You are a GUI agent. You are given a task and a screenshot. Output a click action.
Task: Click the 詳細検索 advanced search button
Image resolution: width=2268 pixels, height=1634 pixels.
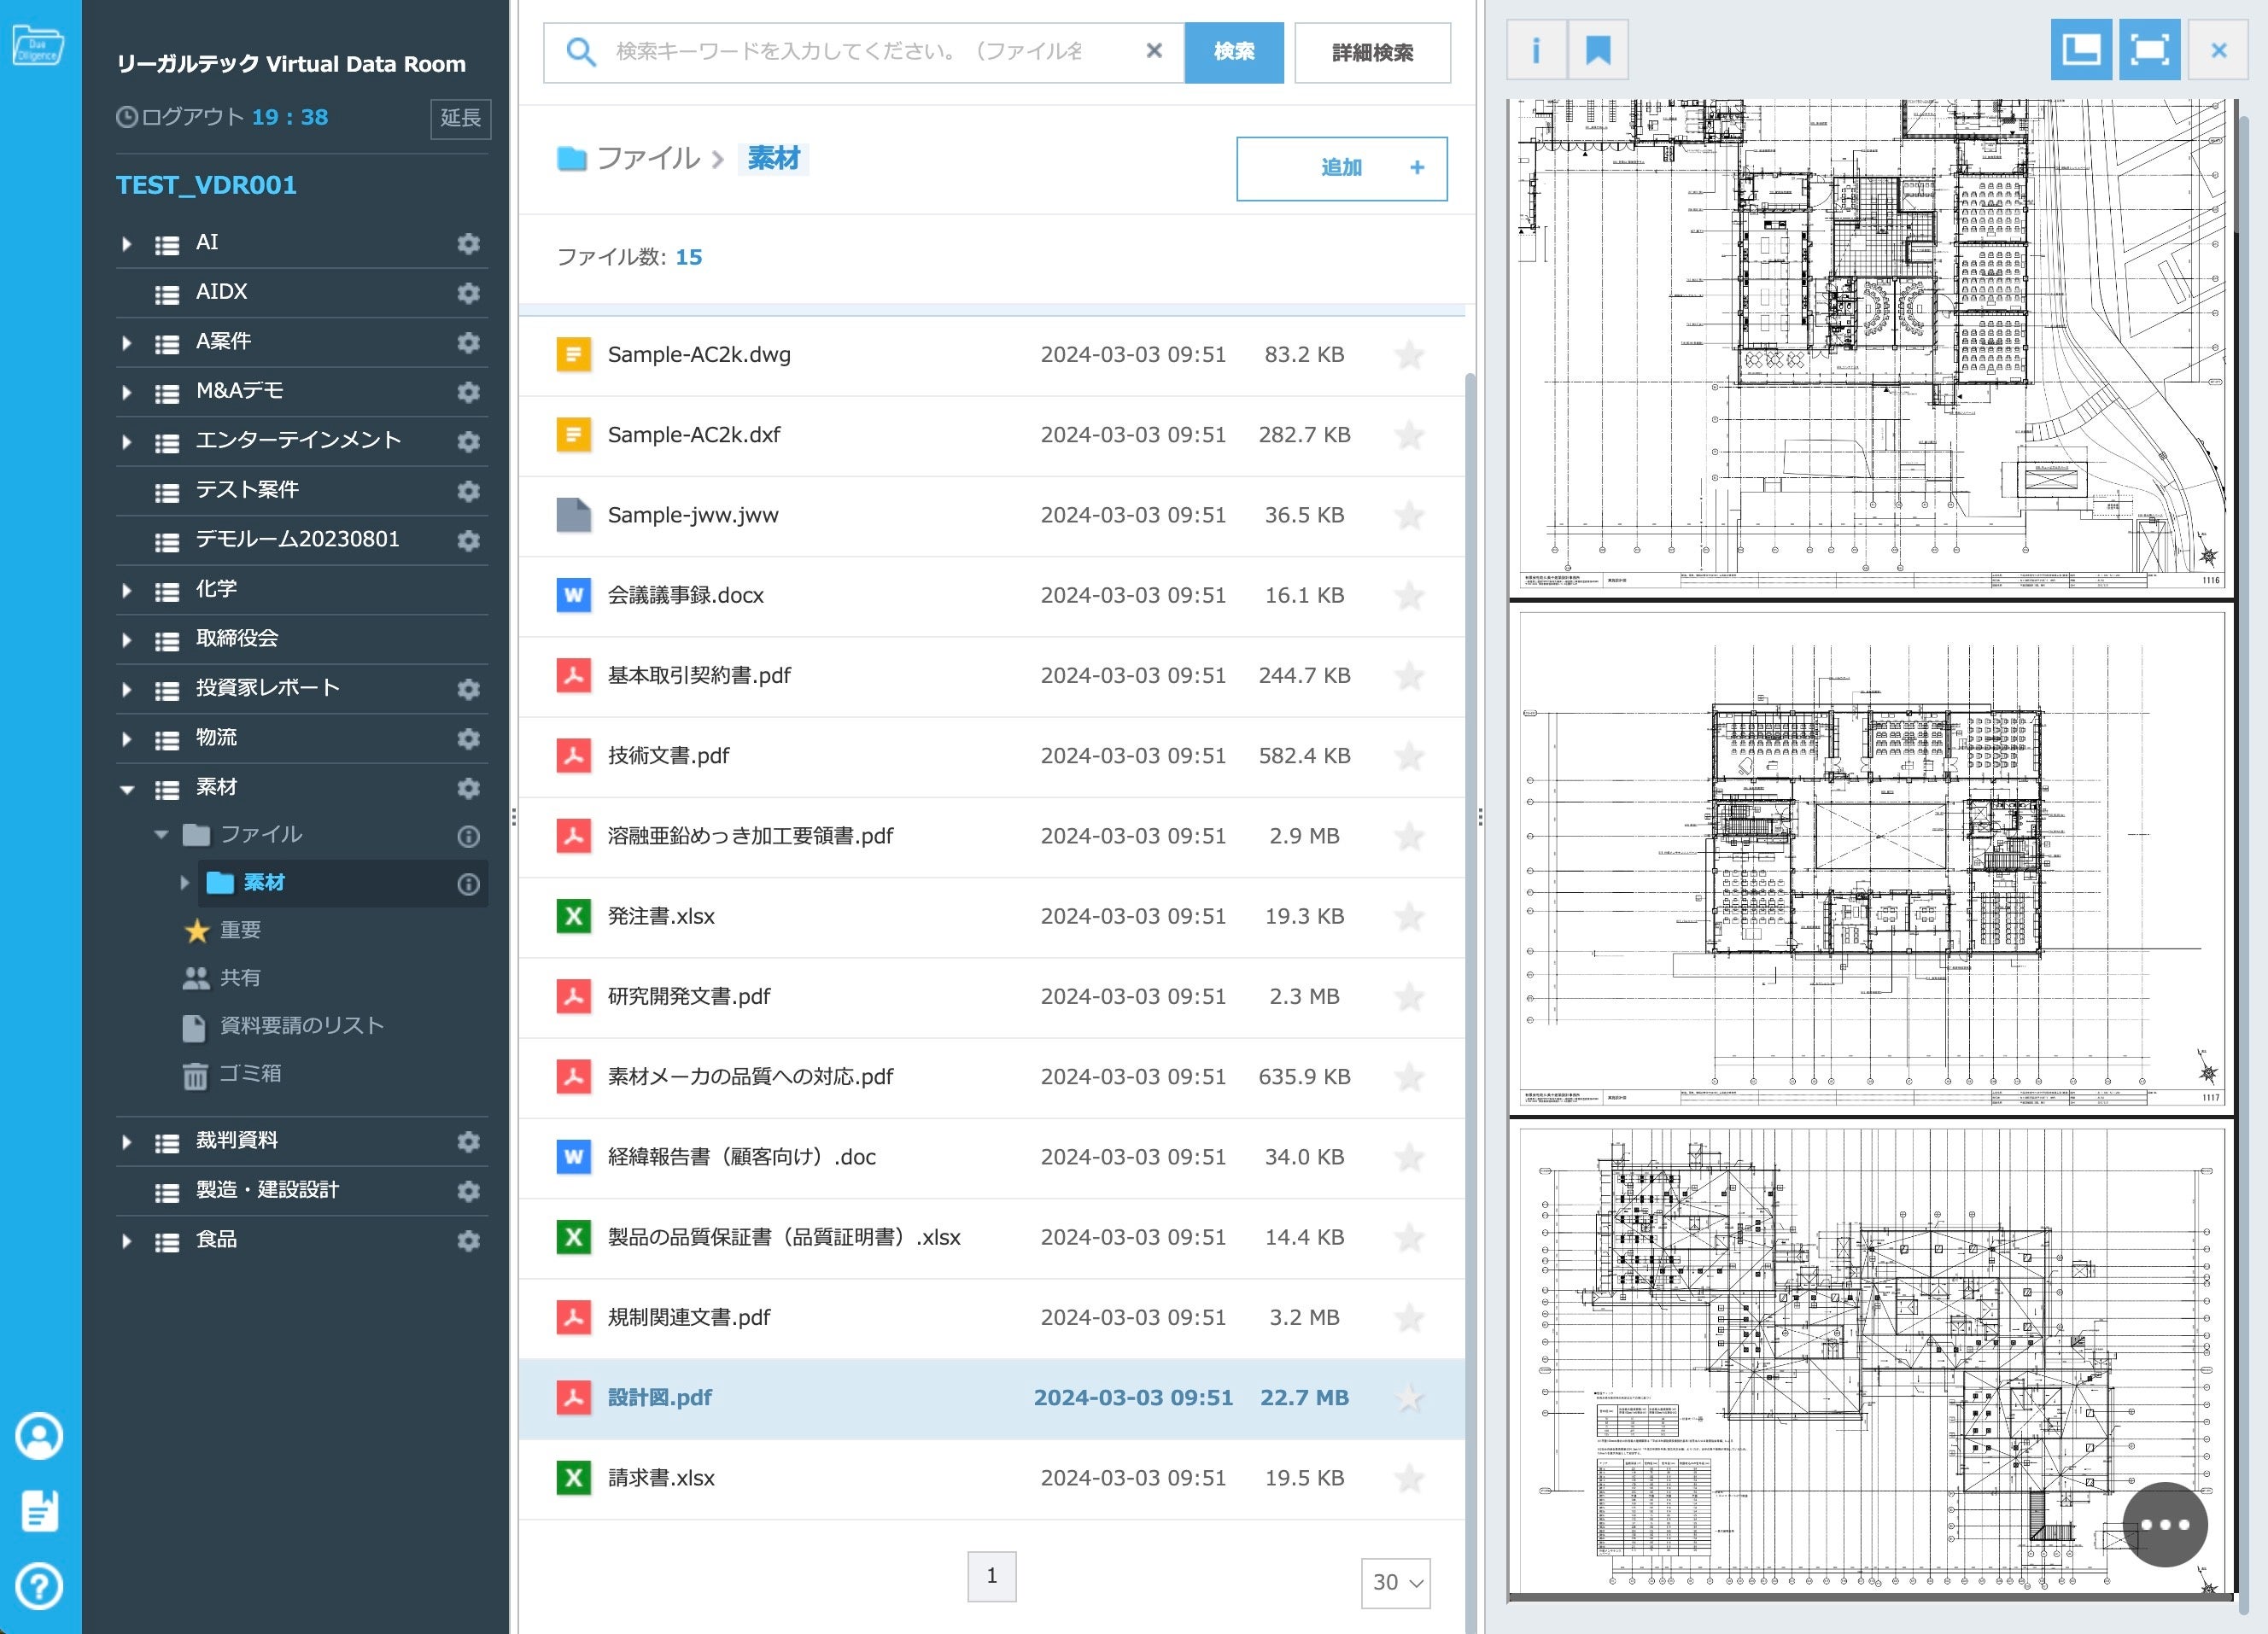[1371, 53]
